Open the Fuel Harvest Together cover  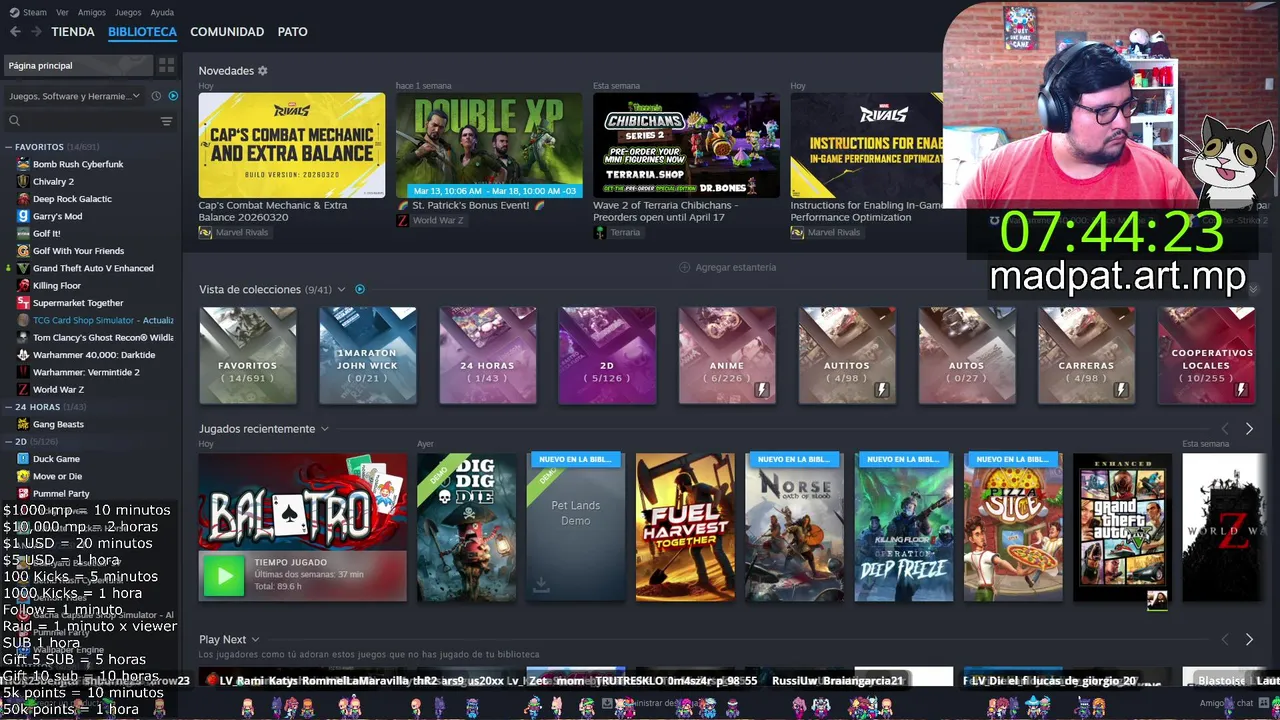point(685,528)
